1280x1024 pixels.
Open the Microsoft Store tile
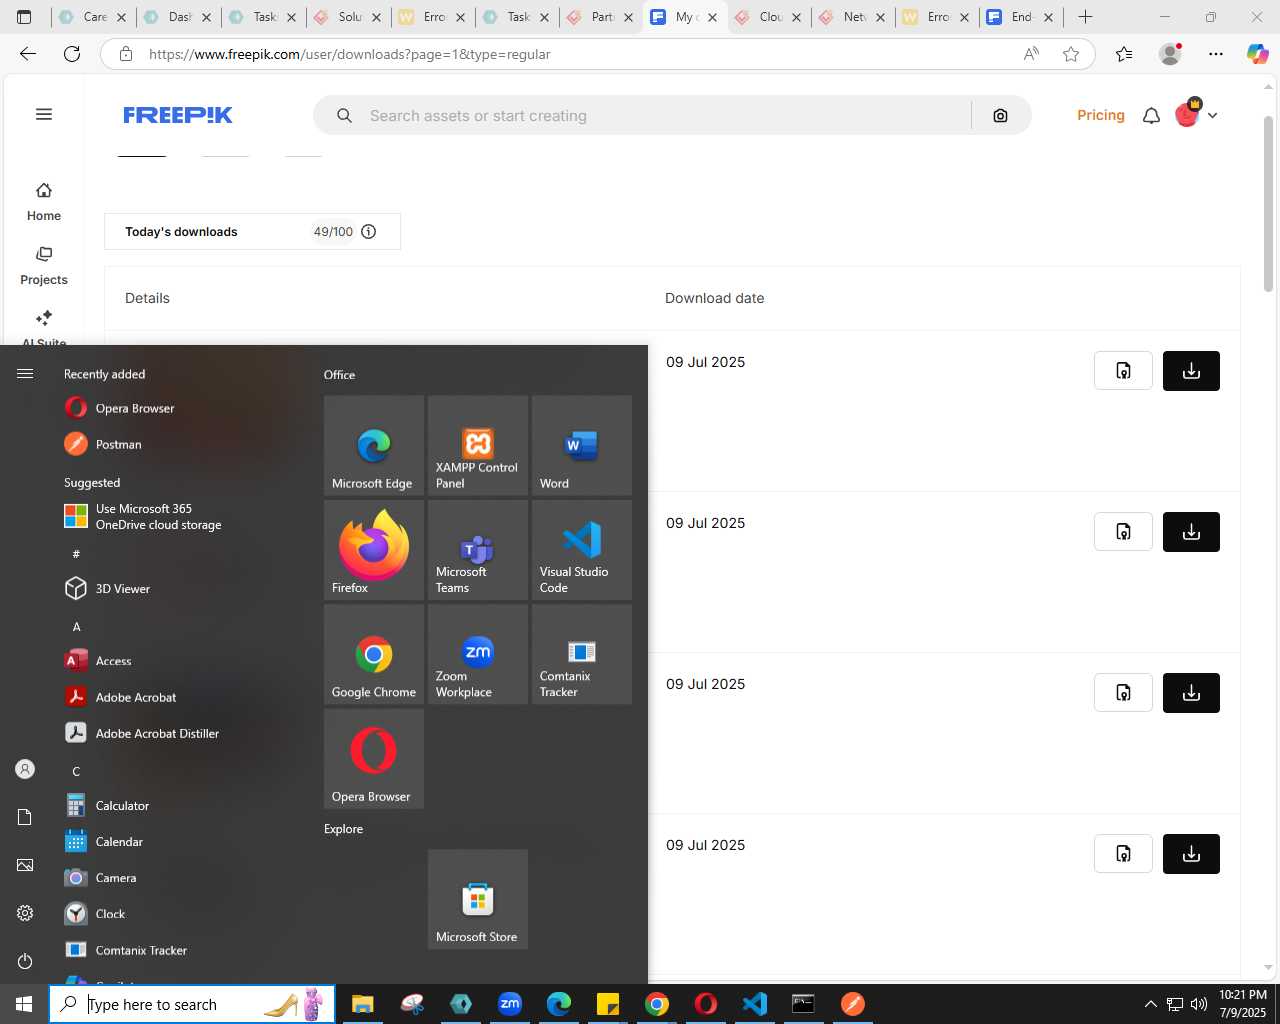click(478, 899)
